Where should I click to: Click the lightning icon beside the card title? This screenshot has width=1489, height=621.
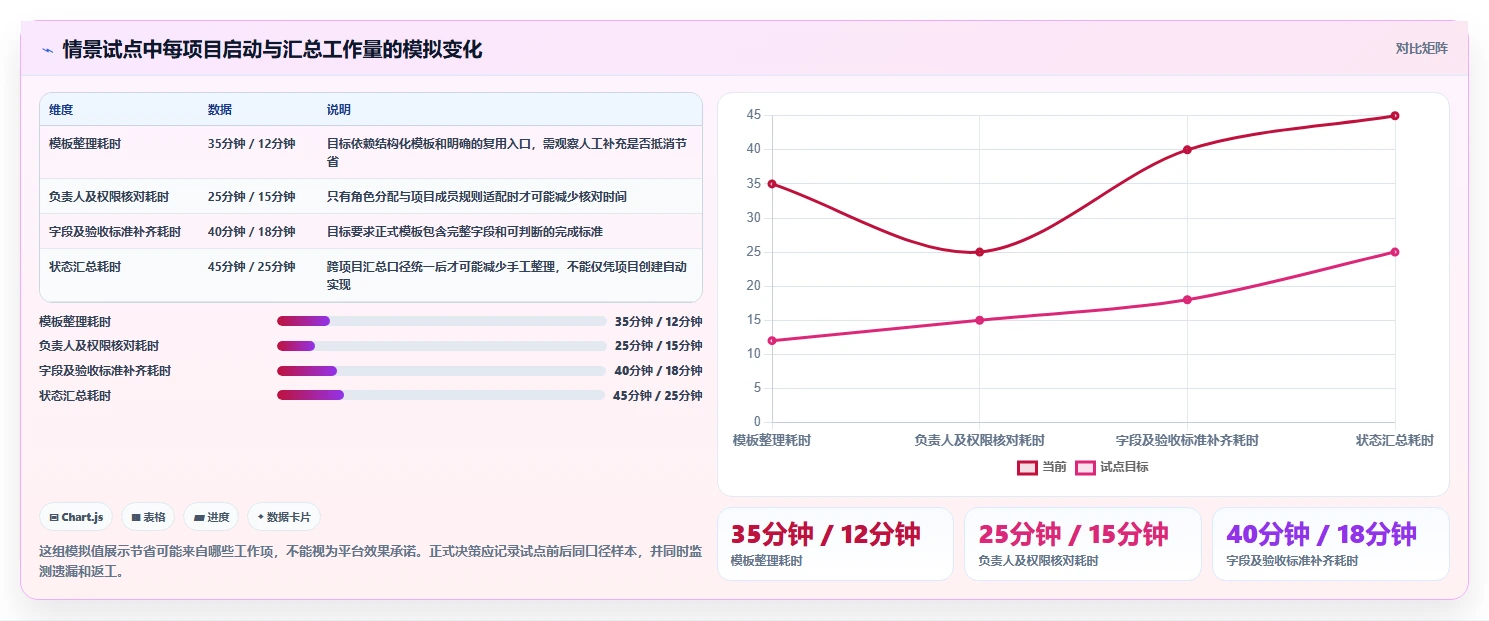(x=47, y=50)
